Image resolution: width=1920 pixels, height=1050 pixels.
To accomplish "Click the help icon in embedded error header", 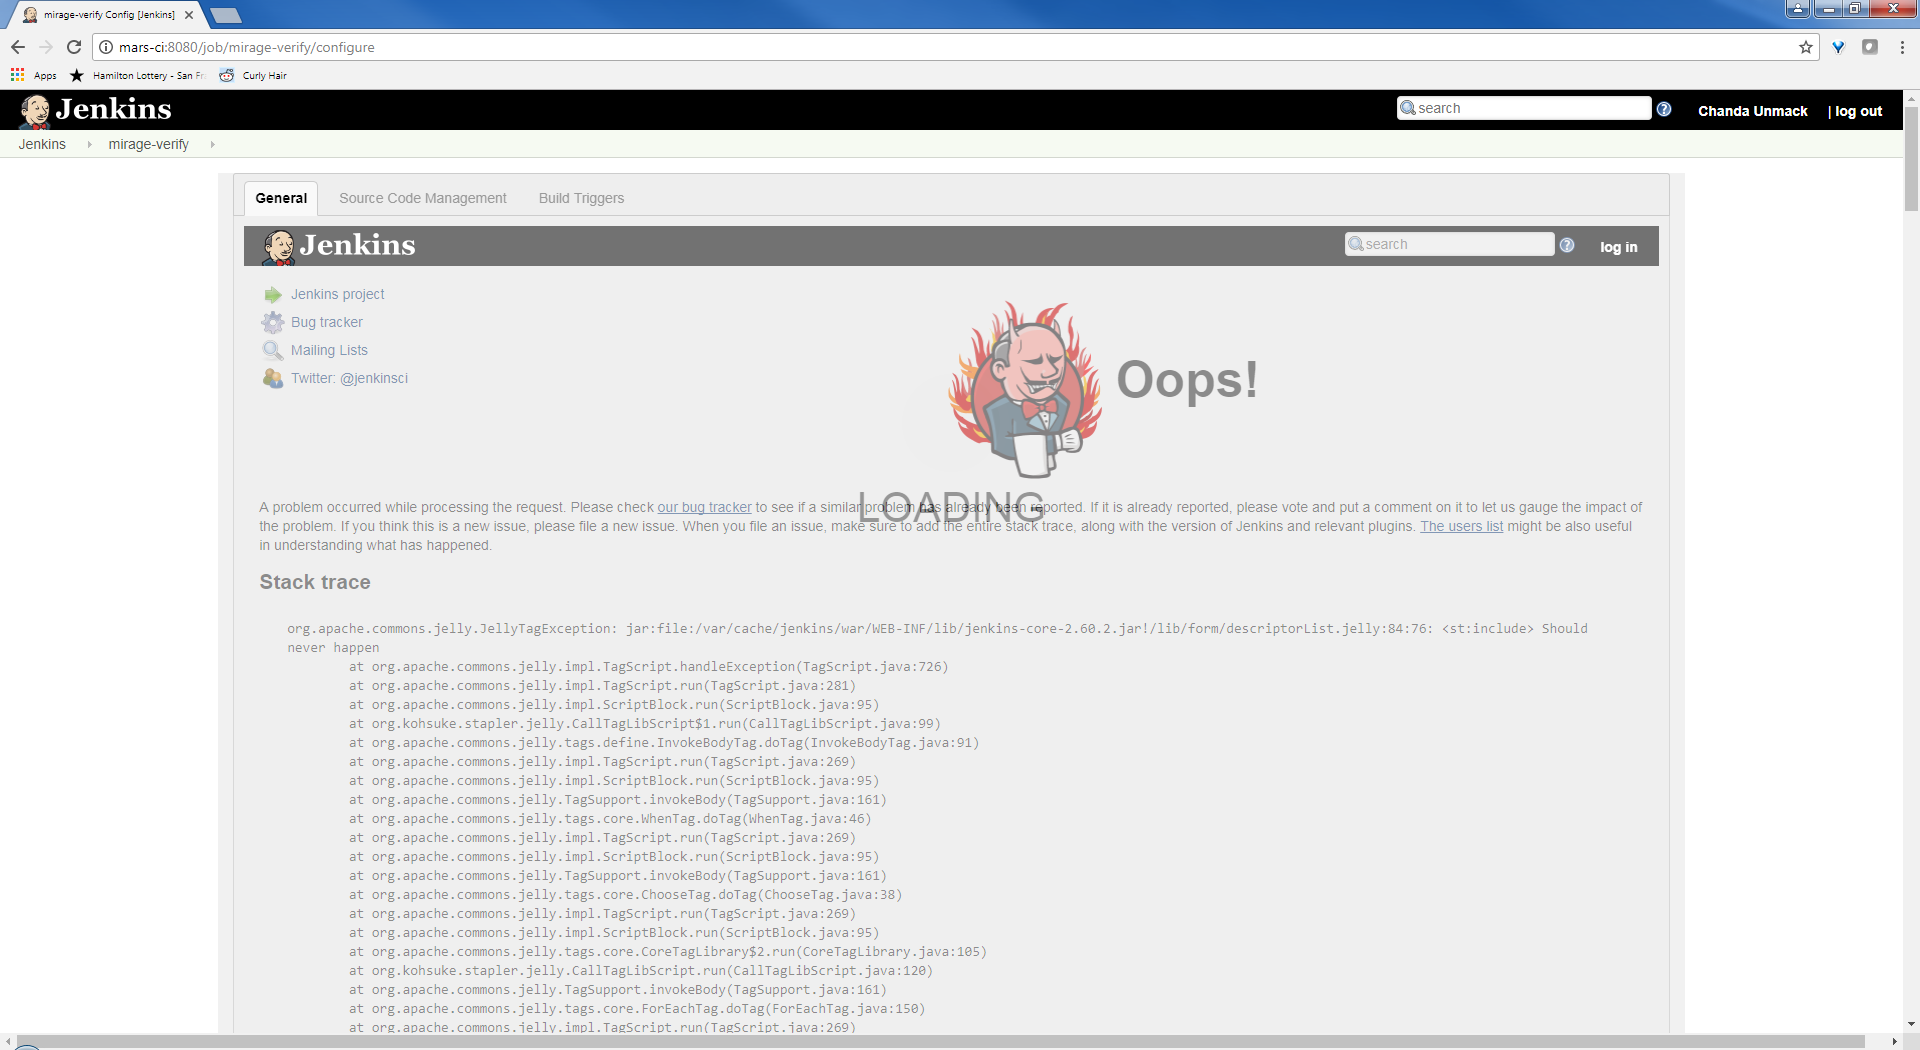I will click(x=1567, y=245).
